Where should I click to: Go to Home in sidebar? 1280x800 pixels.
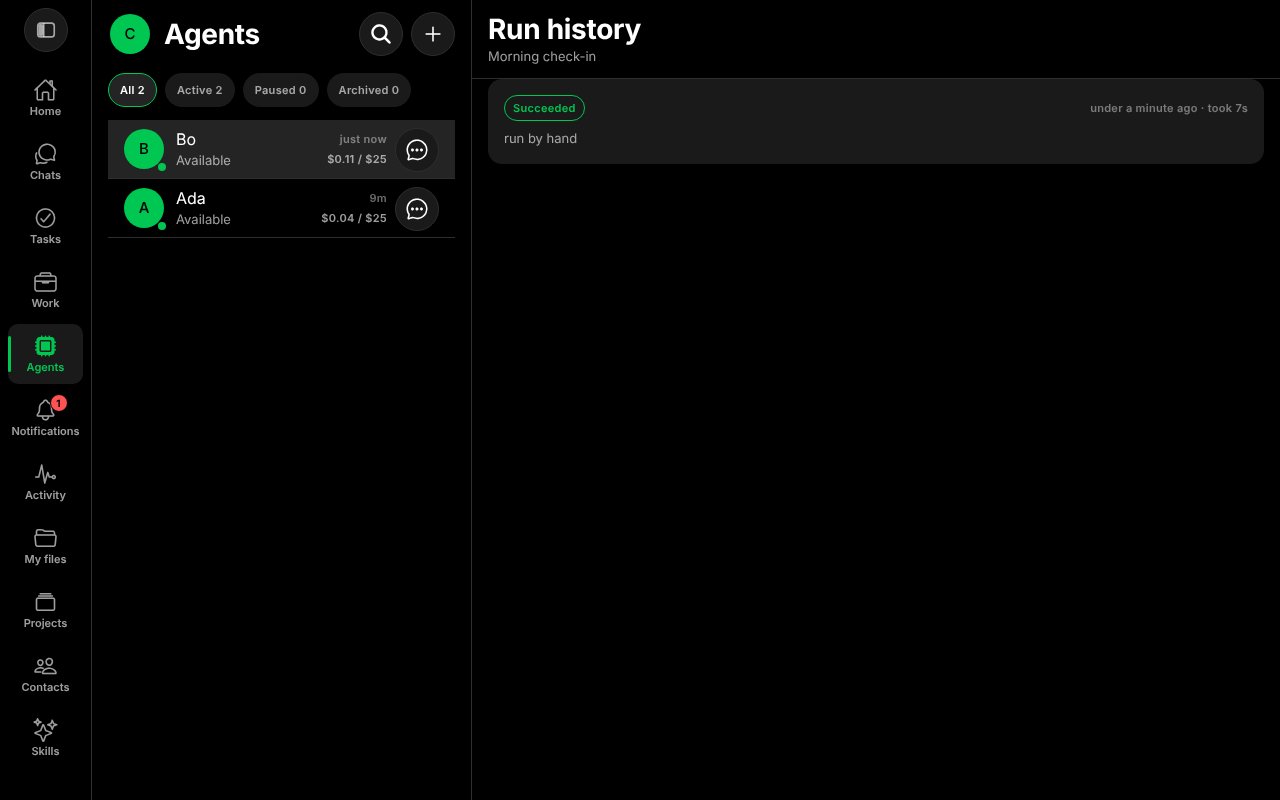[x=45, y=98]
